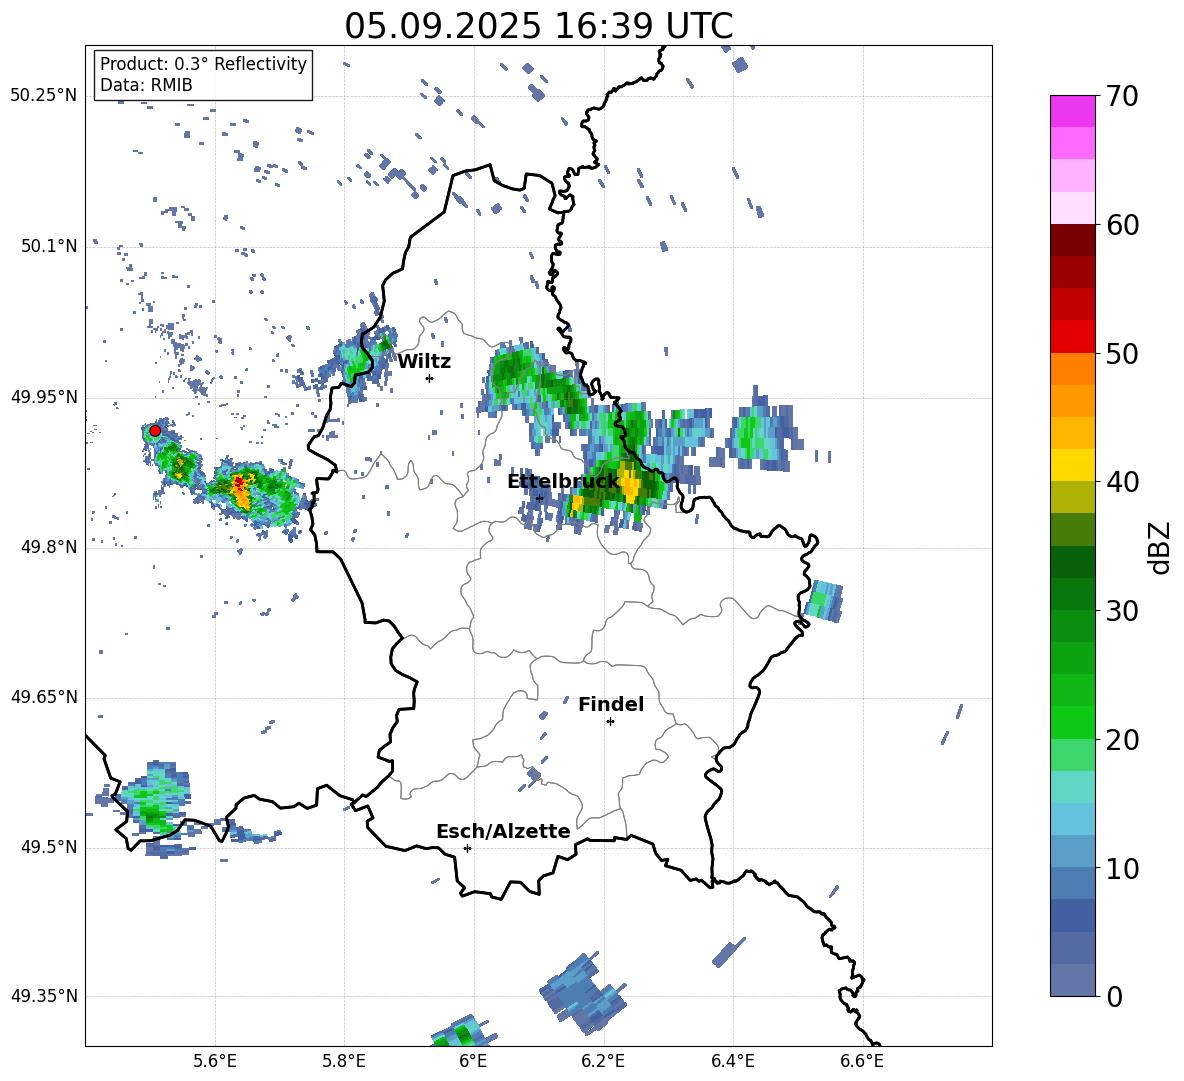Screen dimensions: 1184x1081
Task: Click the 49.5°N latitude label
Action: point(49,847)
